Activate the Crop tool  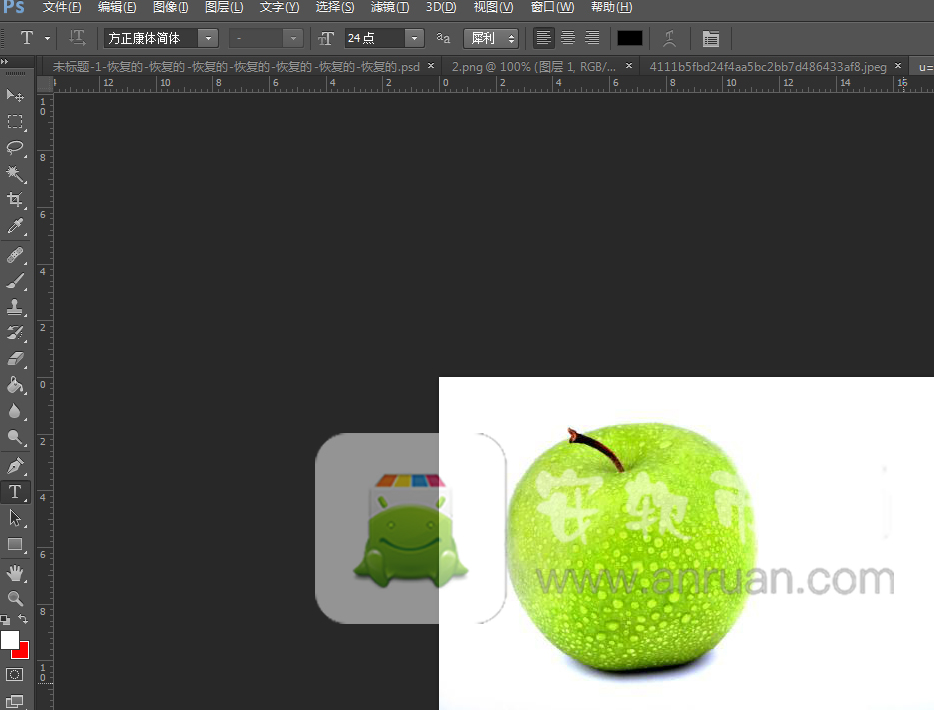click(15, 200)
